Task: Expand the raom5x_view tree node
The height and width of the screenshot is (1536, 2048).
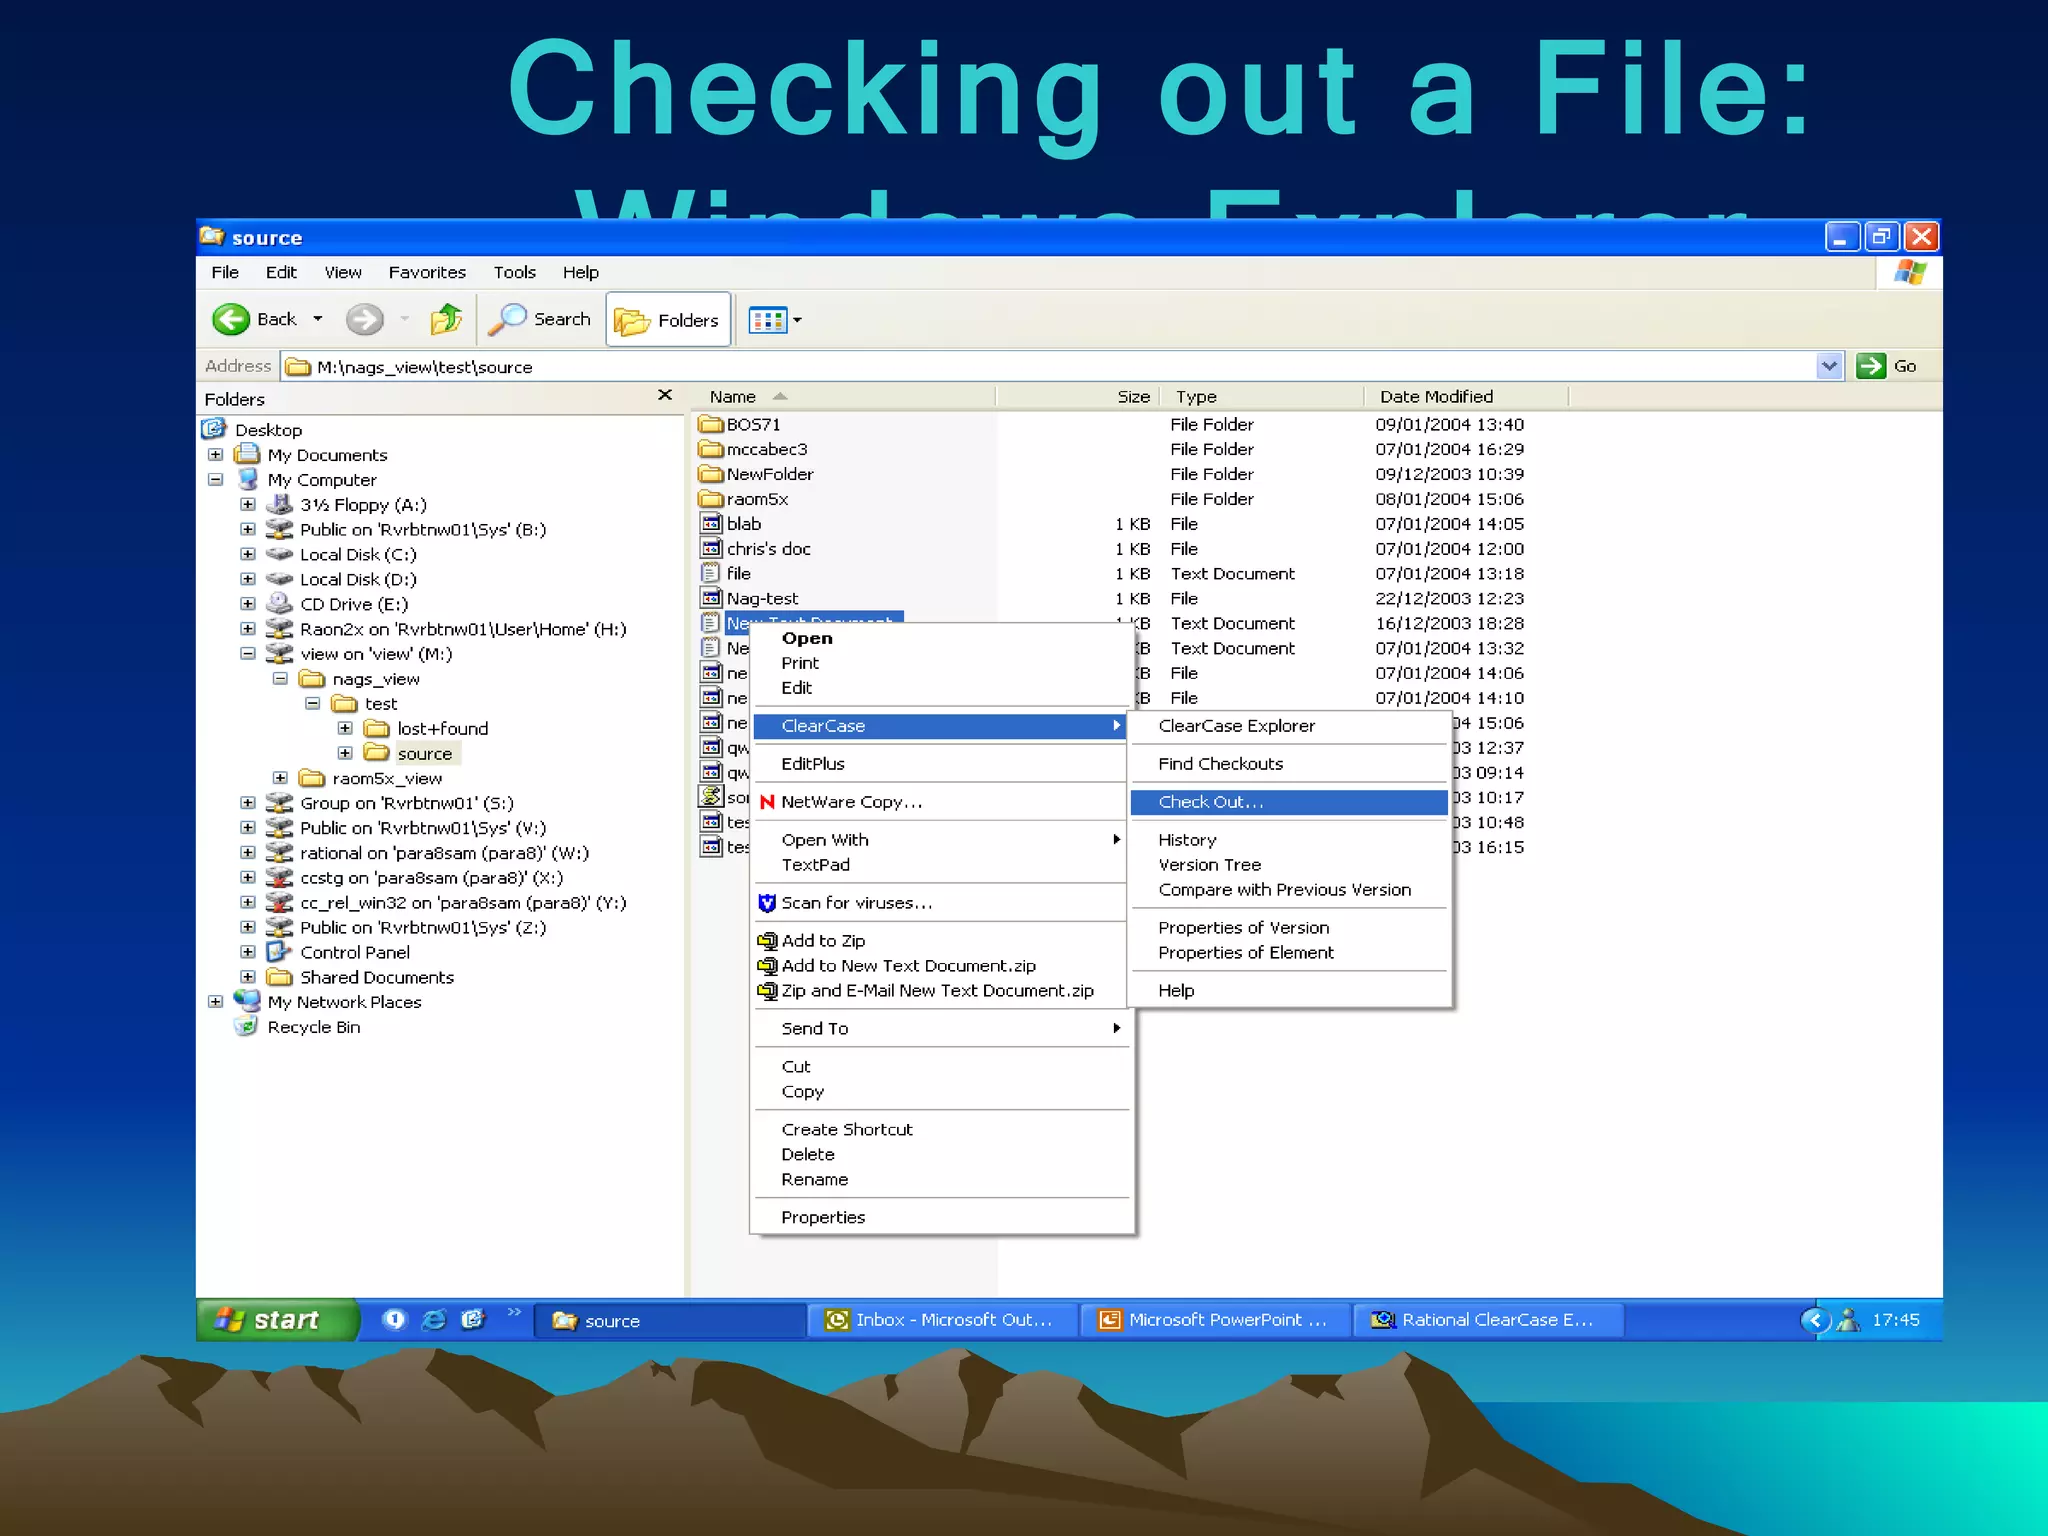Action: pyautogui.click(x=280, y=778)
